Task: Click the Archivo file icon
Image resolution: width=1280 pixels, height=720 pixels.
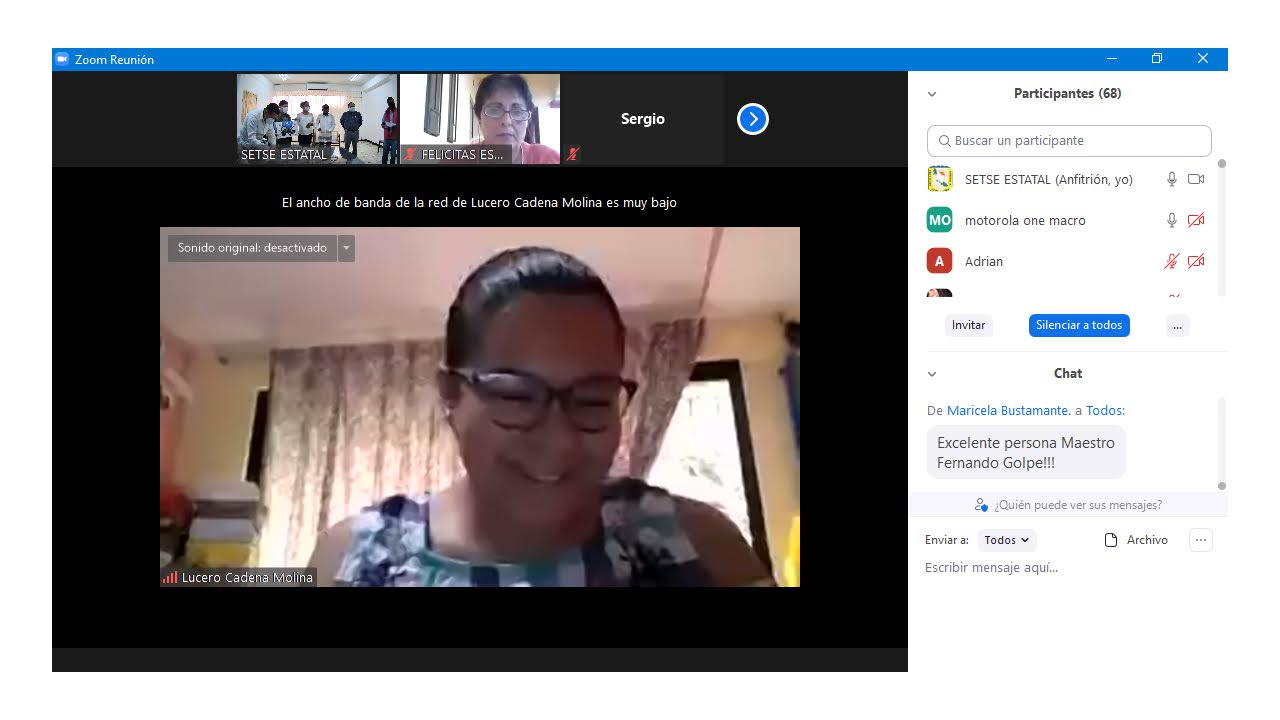Action: (x=1110, y=540)
